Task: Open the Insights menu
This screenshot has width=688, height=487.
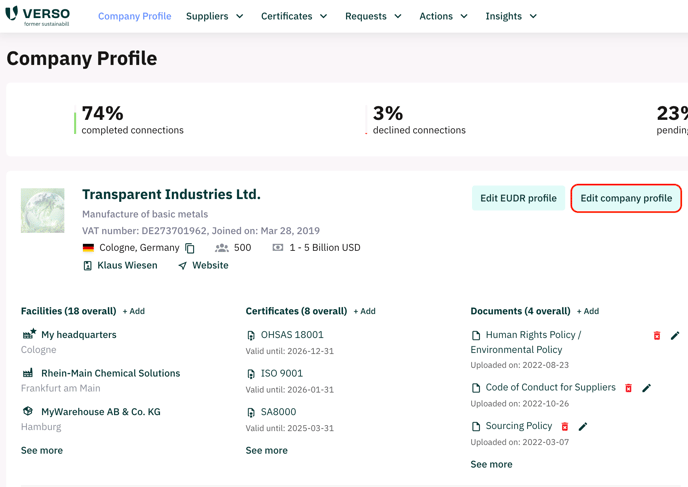Action: [504, 16]
